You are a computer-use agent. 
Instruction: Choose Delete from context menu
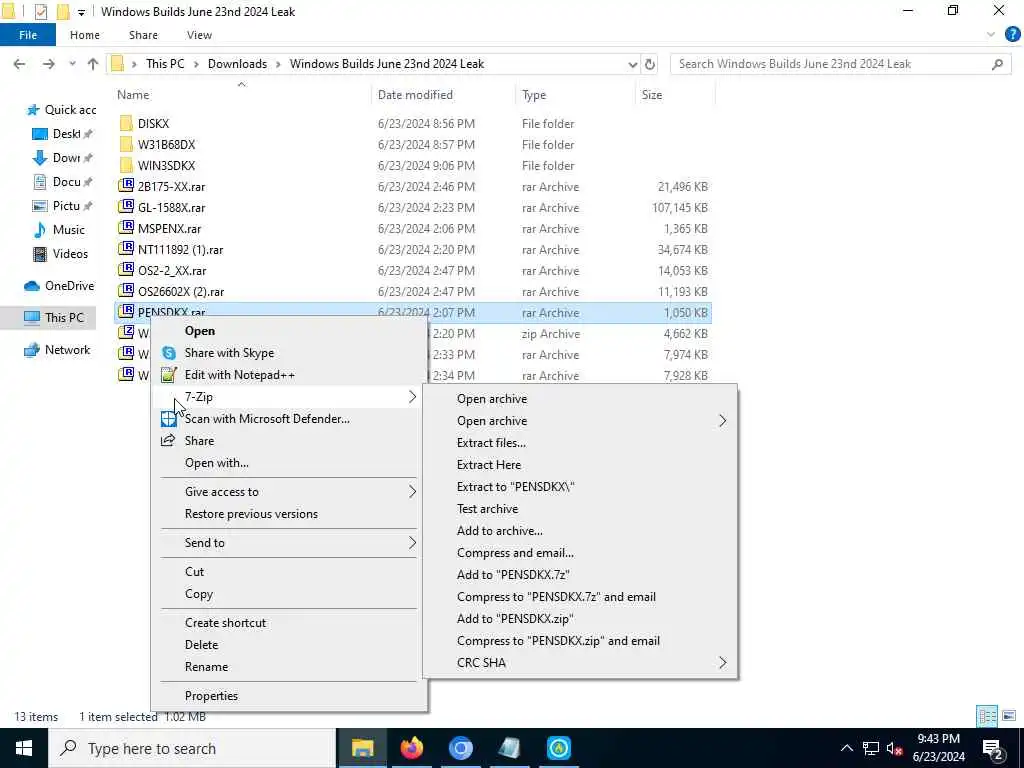click(x=201, y=645)
